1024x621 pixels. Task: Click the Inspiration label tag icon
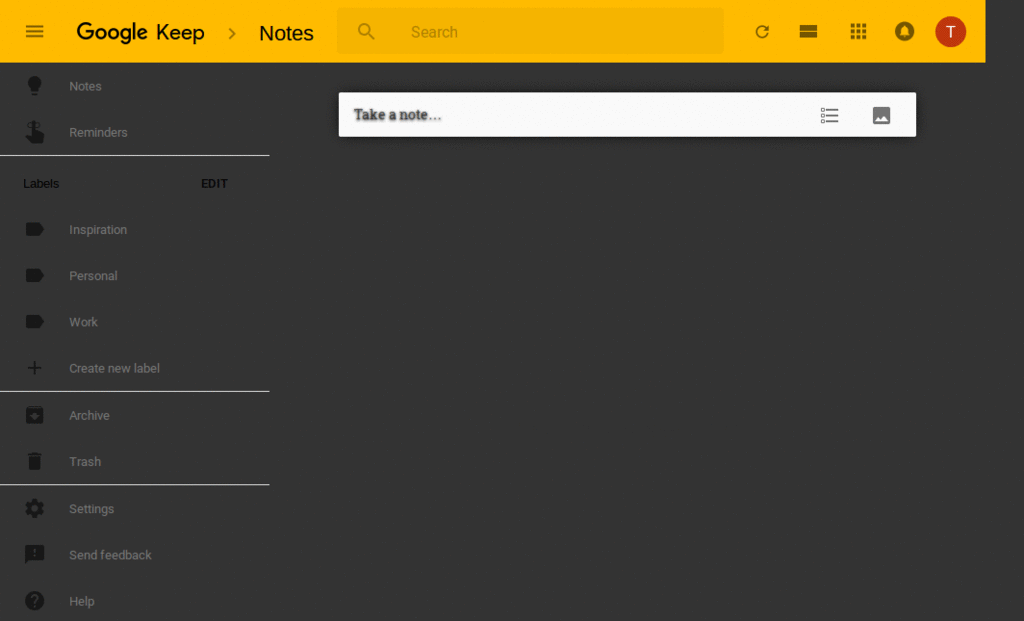pyautogui.click(x=35, y=229)
